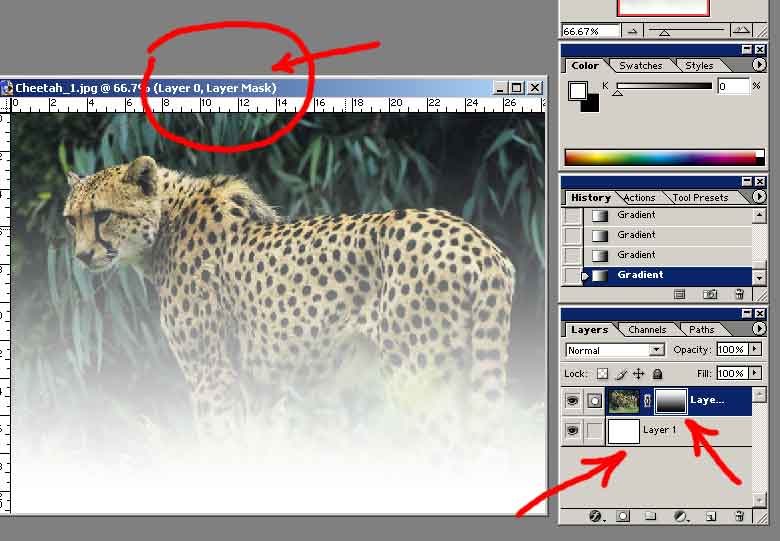The height and width of the screenshot is (541, 780).
Task: Delete layer with Layers panel trash icon
Action: point(740,517)
